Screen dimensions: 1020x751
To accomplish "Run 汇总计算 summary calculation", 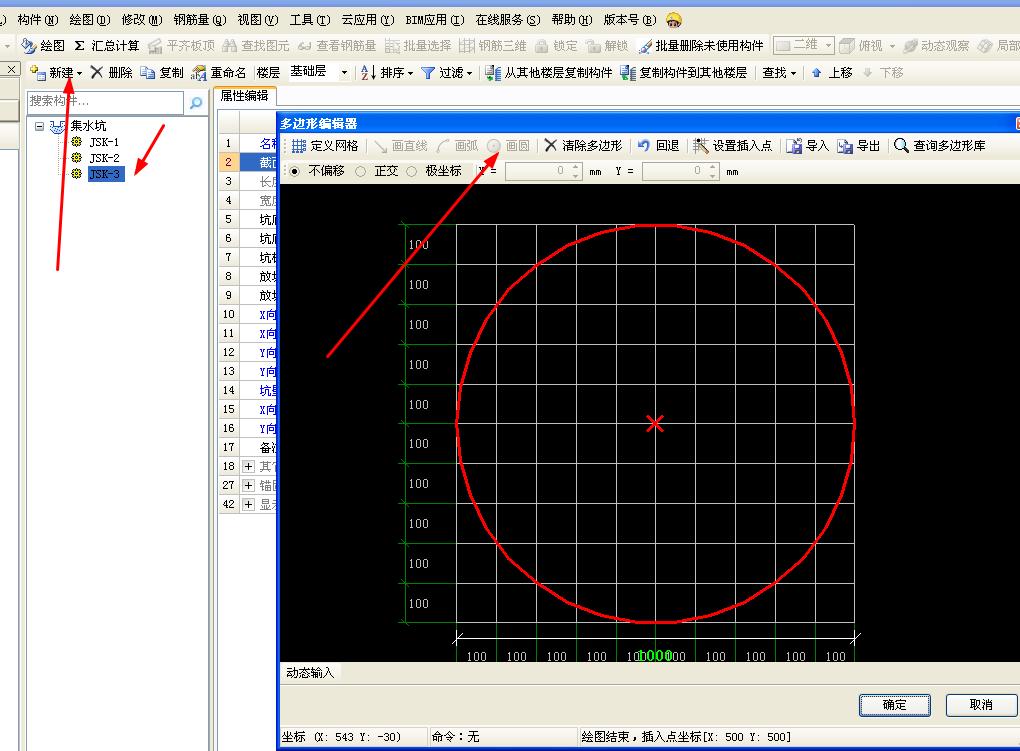I will [107, 46].
